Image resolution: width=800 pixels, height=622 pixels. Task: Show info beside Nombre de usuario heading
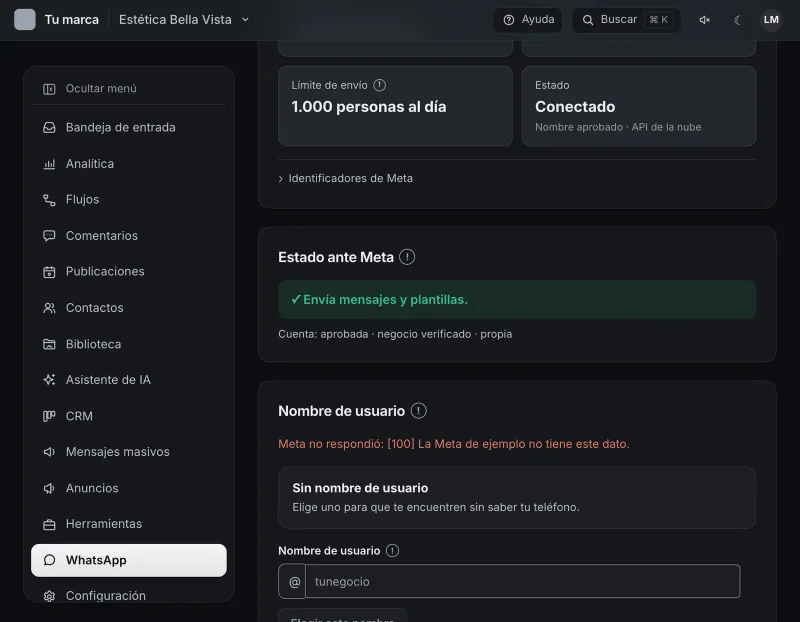coord(418,411)
